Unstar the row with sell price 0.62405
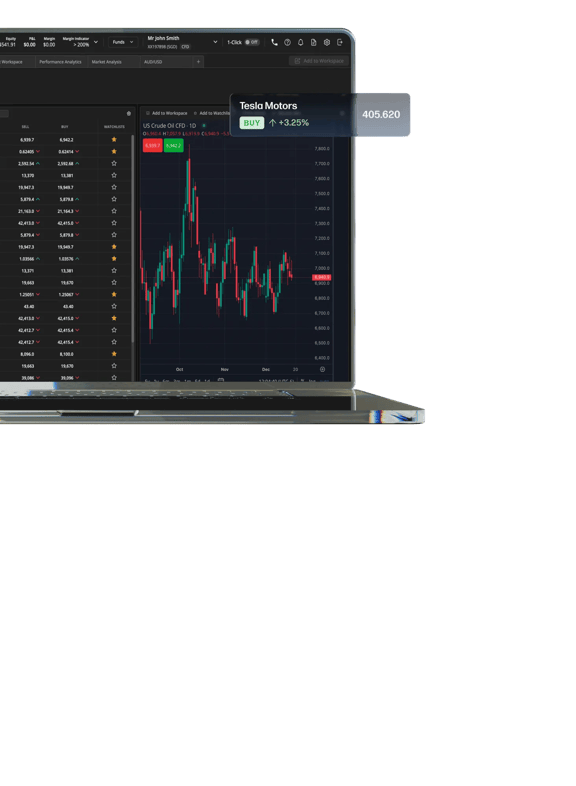The width and height of the screenshot is (576, 786). point(114,151)
